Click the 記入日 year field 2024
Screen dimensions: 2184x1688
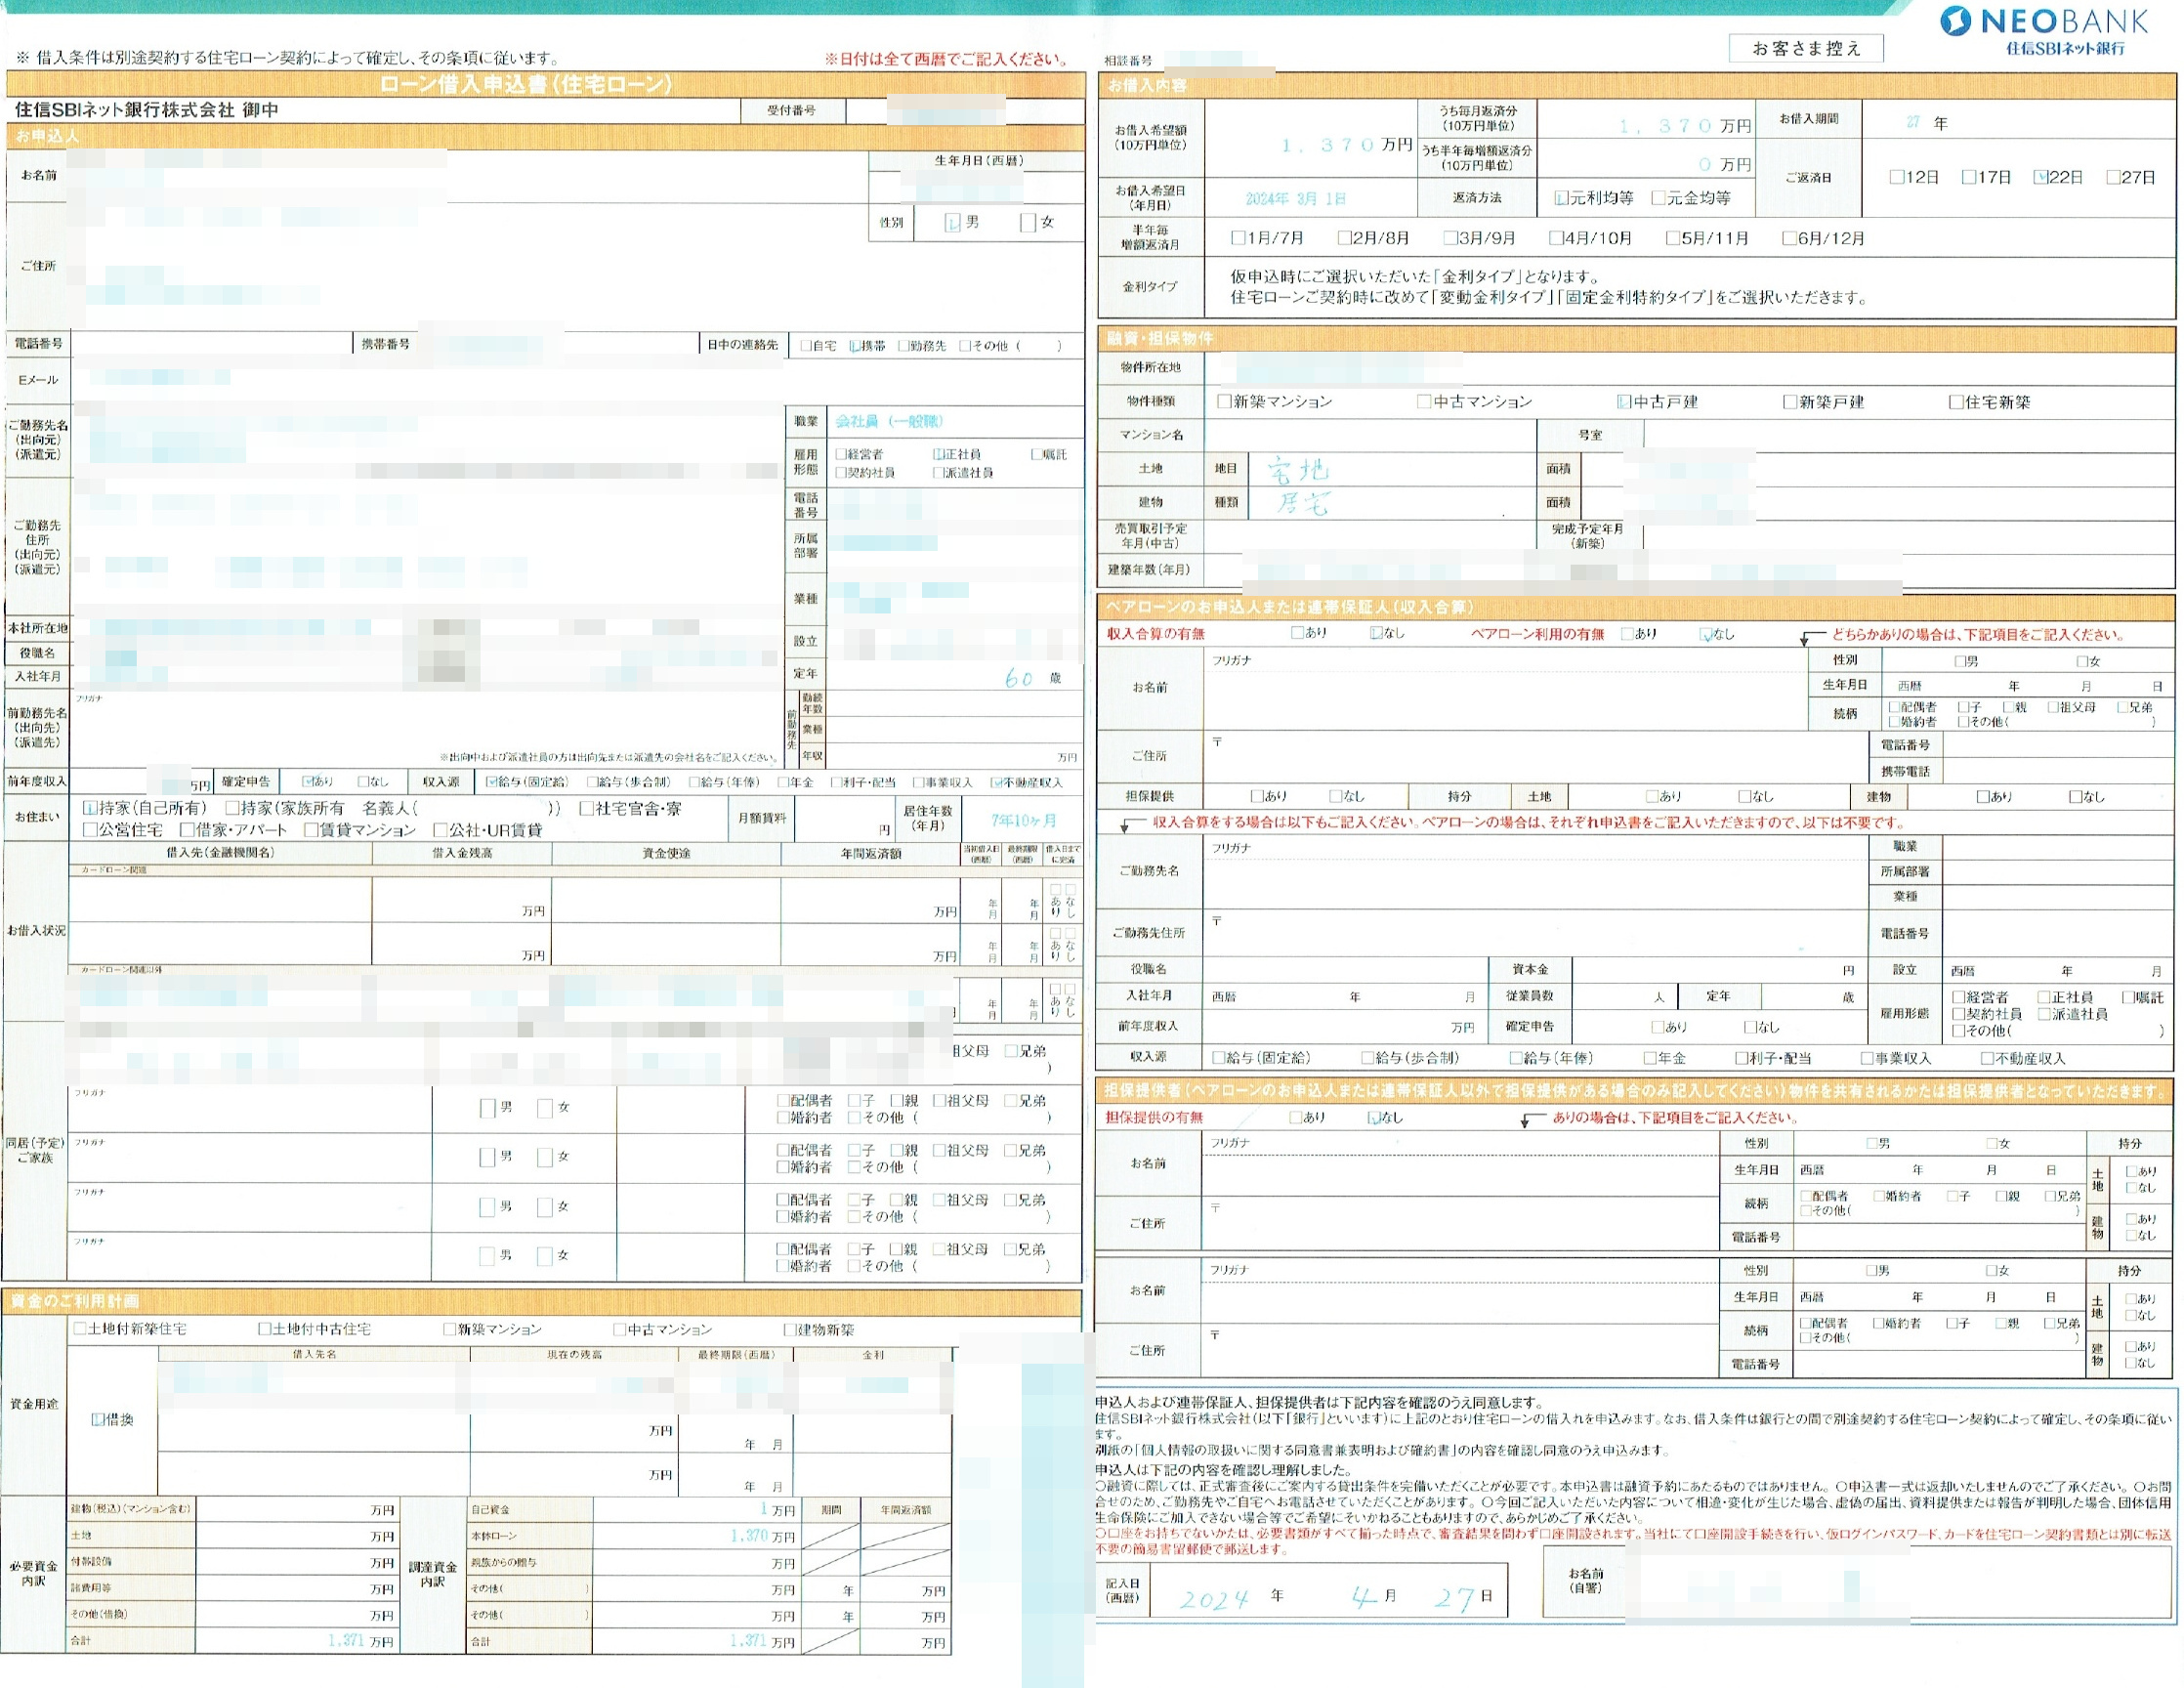point(1214,1599)
